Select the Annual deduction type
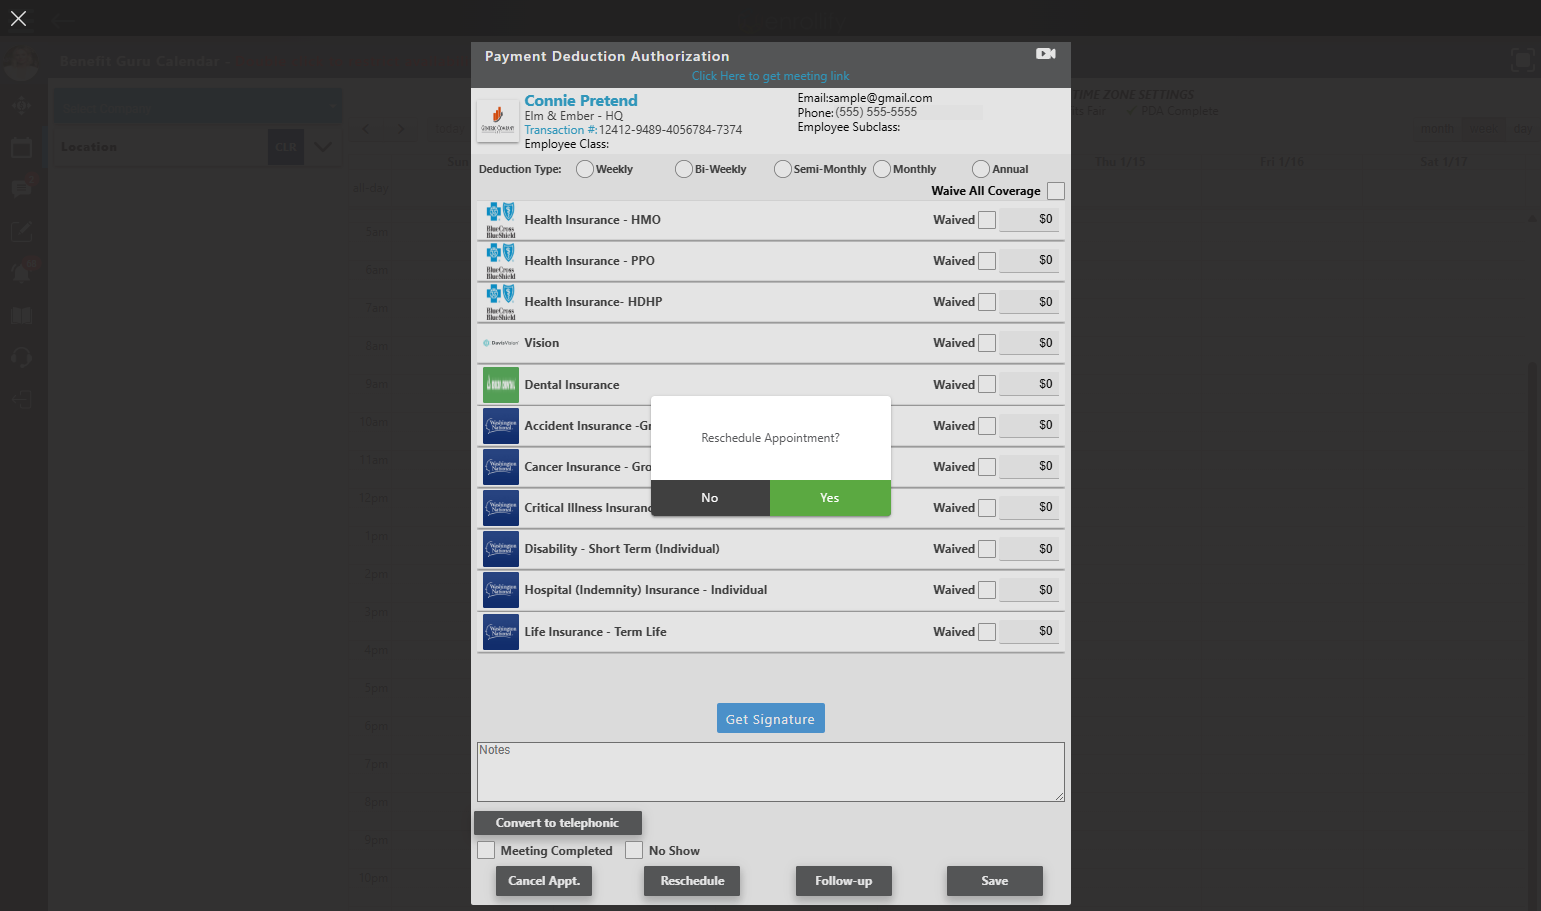 pos(981,169)
